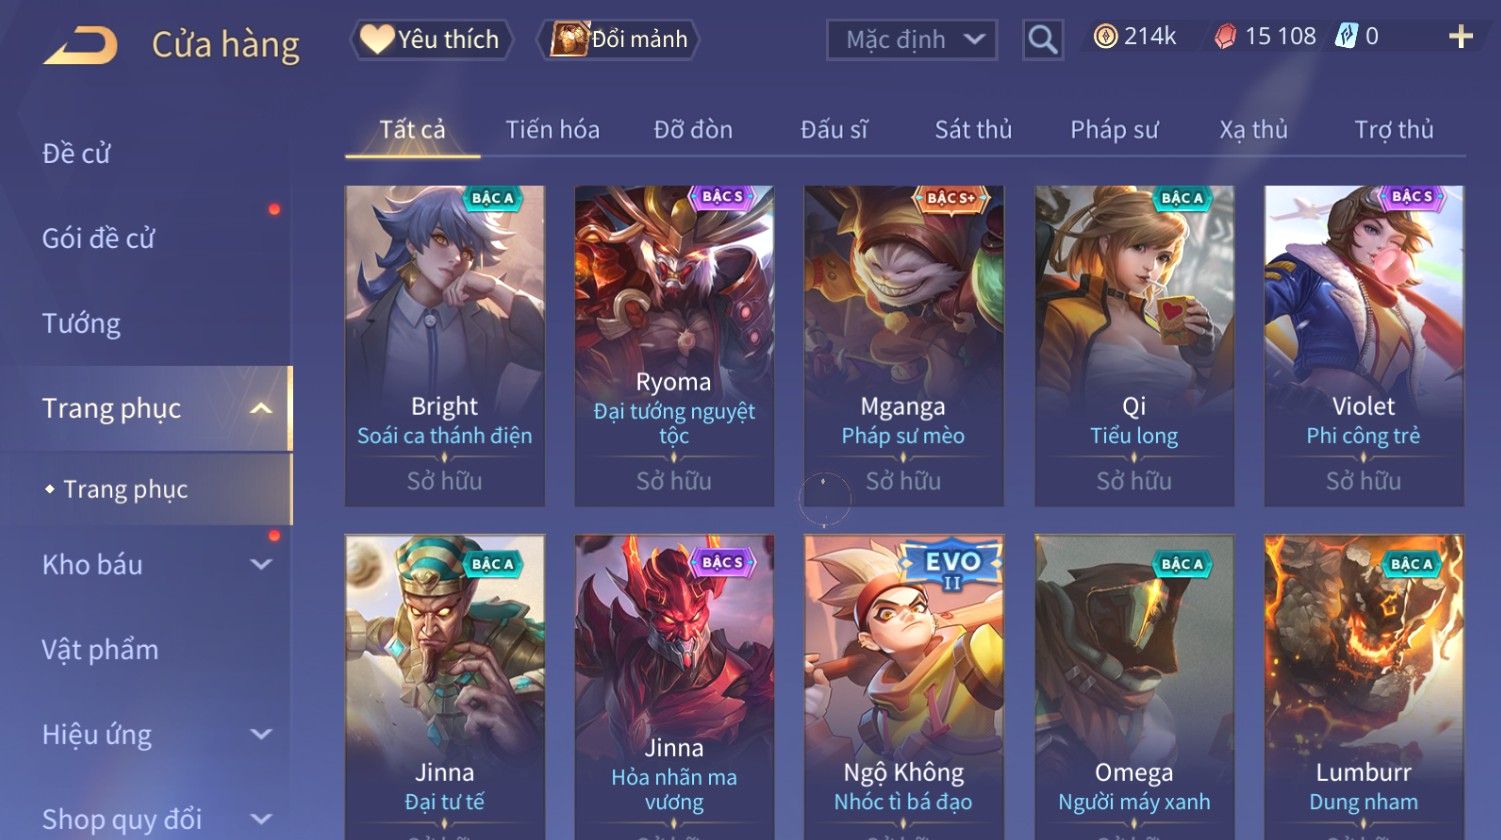Tap the plus icon to add currency

(1461, 37)
